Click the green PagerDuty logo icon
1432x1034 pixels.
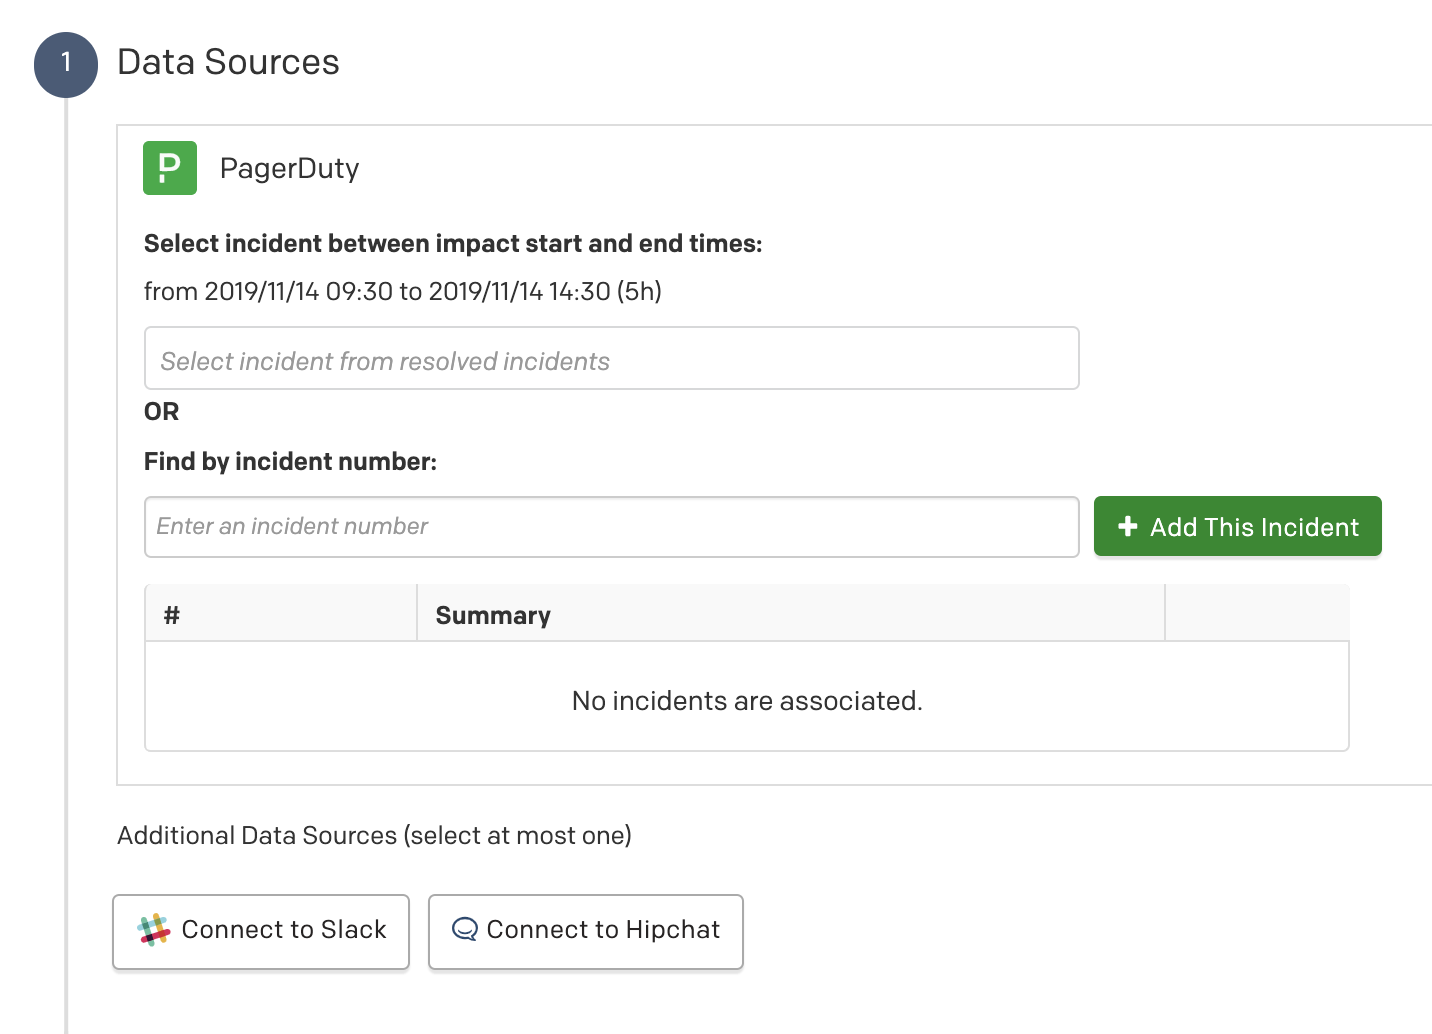coord(169,167)
